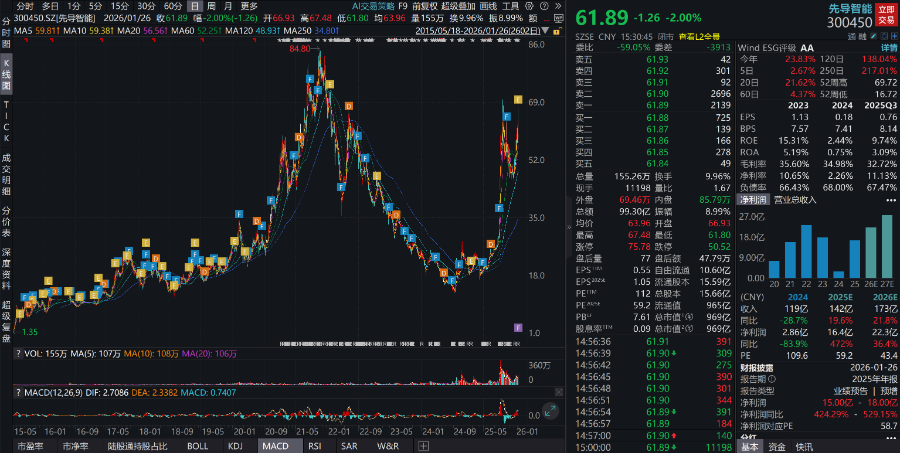Select the BOLL indicator tab
The width and height of the screenshot is (900, 453).
(x=198, y=445)
